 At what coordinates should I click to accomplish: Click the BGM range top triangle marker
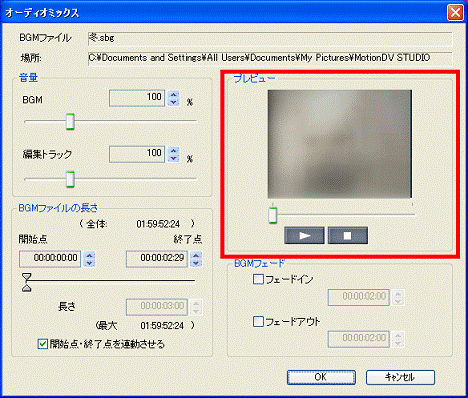27,277
